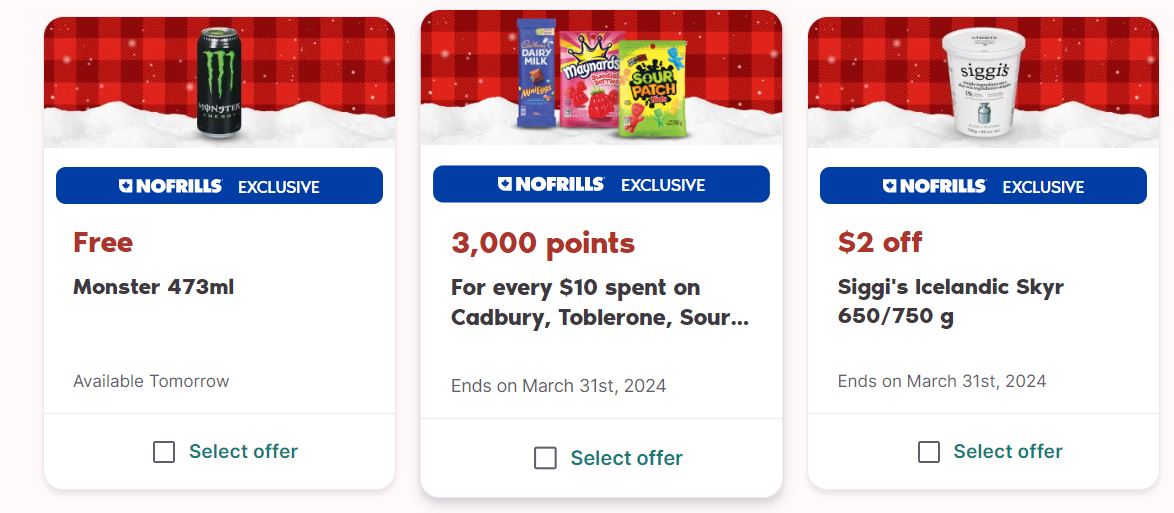Check the Select offer box for Monster 473ml
The image size is (1174, 513).
[x=164, y=452]
